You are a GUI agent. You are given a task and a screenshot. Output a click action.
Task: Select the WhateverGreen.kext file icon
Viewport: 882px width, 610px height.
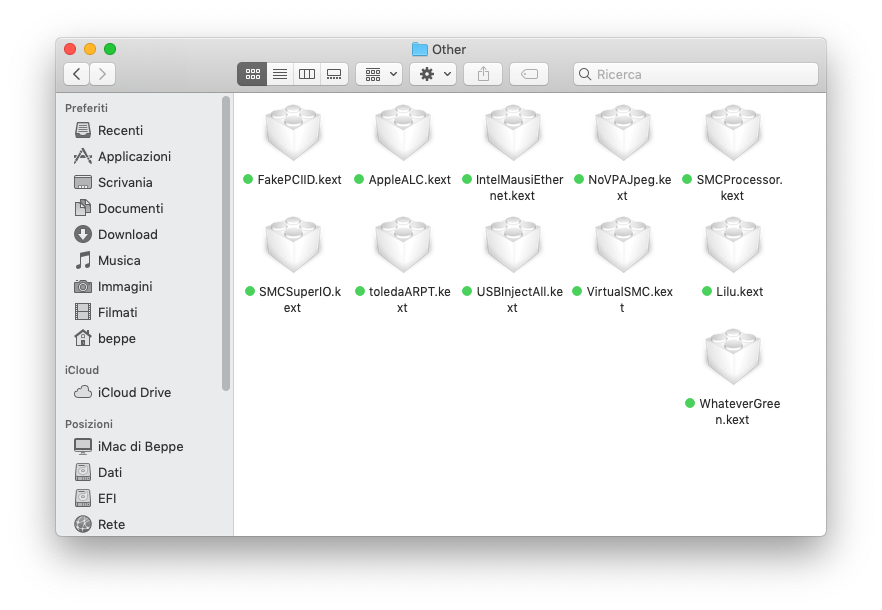[x=733, y=357]
